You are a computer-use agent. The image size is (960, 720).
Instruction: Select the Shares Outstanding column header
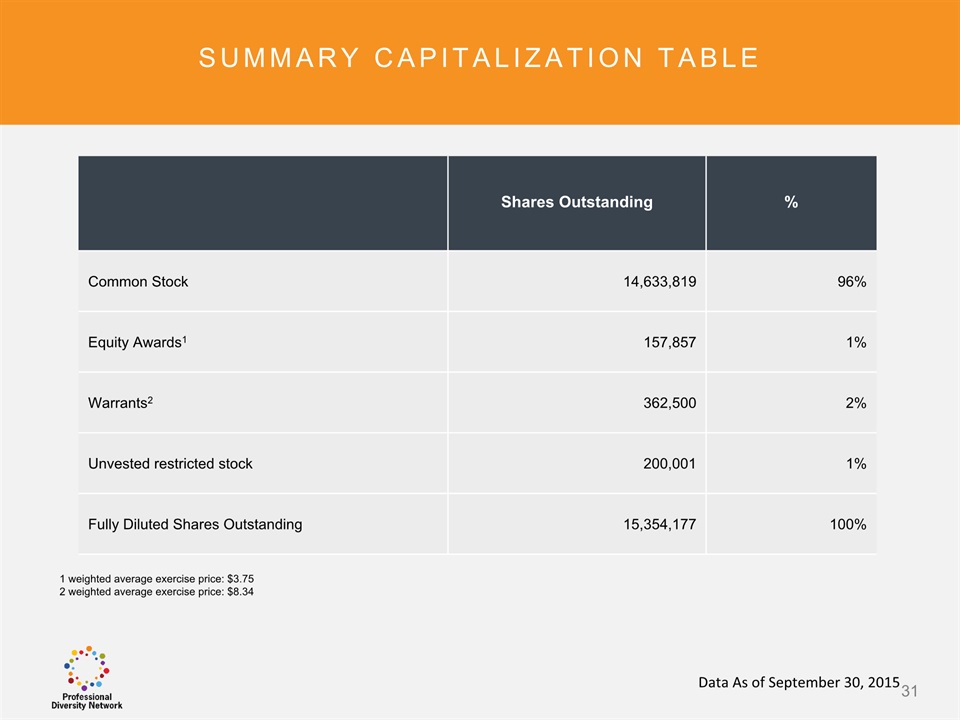576,202
